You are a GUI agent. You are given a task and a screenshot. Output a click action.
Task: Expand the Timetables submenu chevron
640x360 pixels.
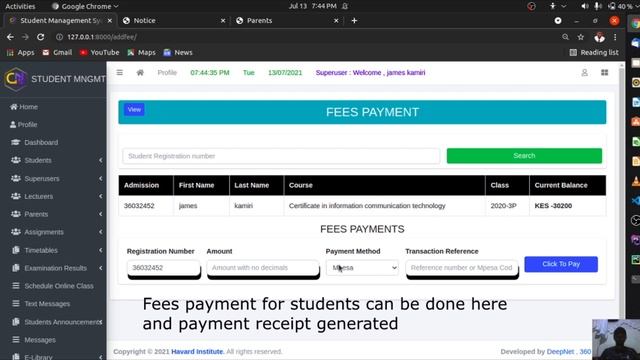100,250
